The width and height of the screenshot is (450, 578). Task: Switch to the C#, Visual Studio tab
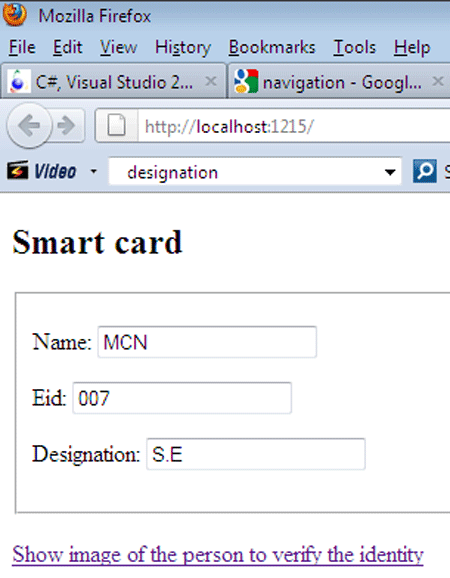click(x=113, y=81)
